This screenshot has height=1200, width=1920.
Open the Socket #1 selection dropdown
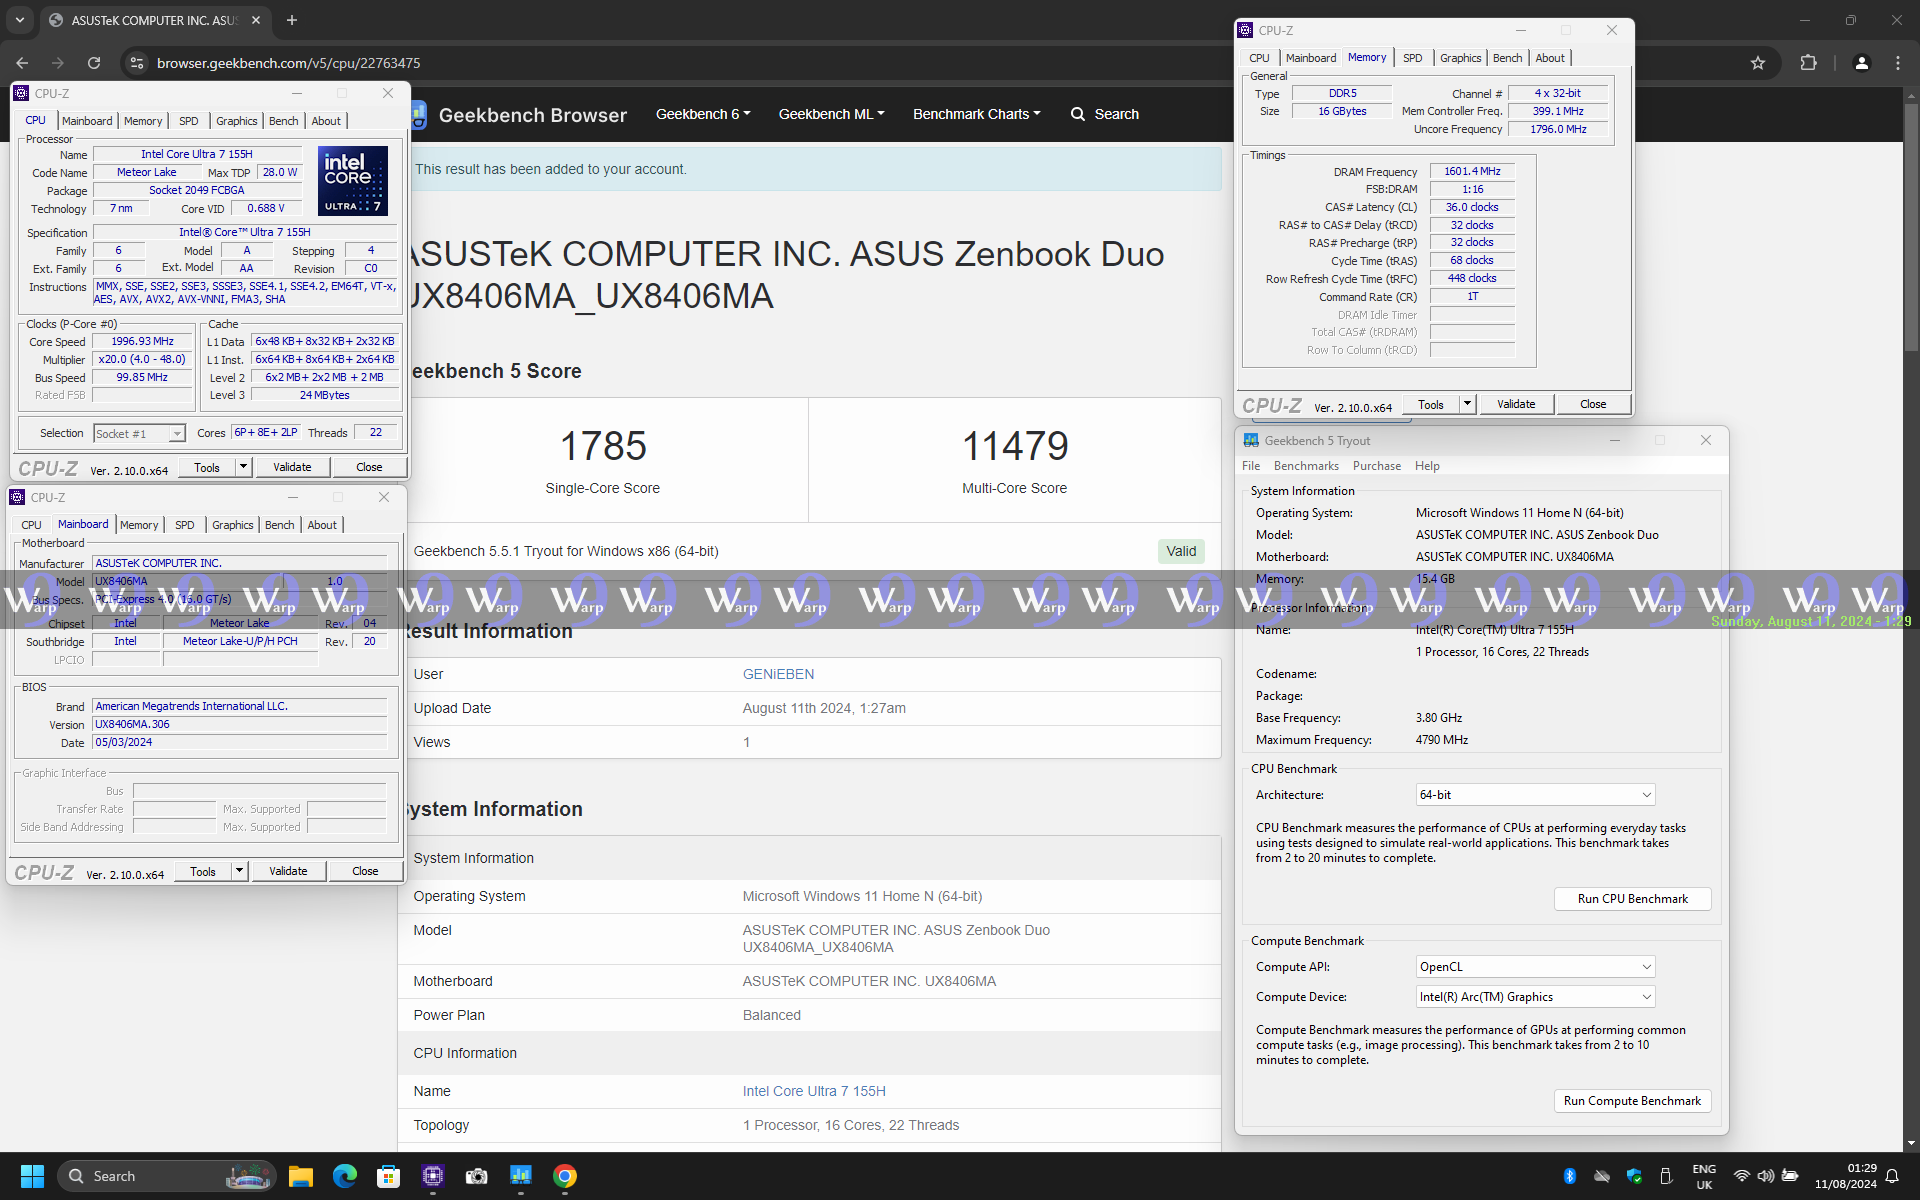pos(139,433)
